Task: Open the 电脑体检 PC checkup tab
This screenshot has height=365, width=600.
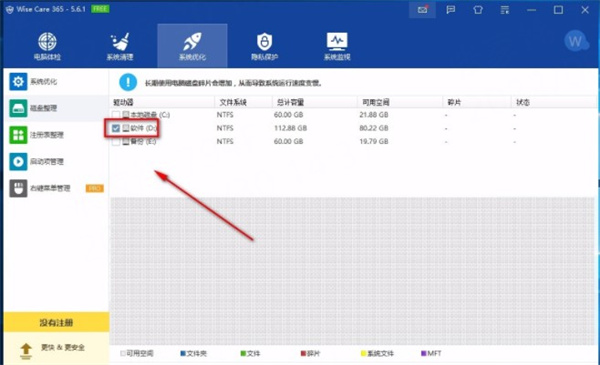Action: [47, 46]
